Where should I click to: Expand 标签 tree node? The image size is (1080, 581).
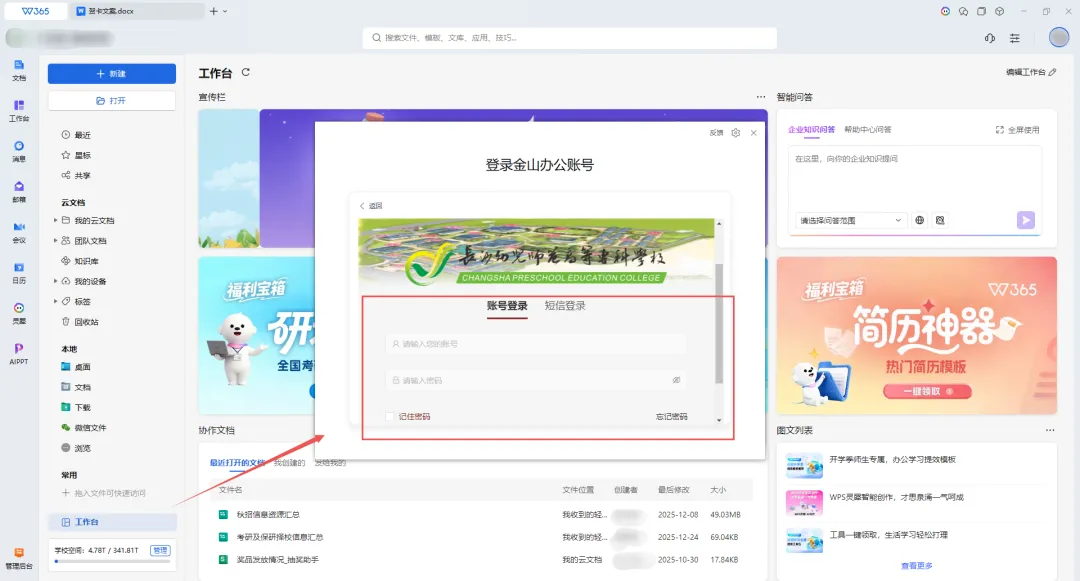56,302
